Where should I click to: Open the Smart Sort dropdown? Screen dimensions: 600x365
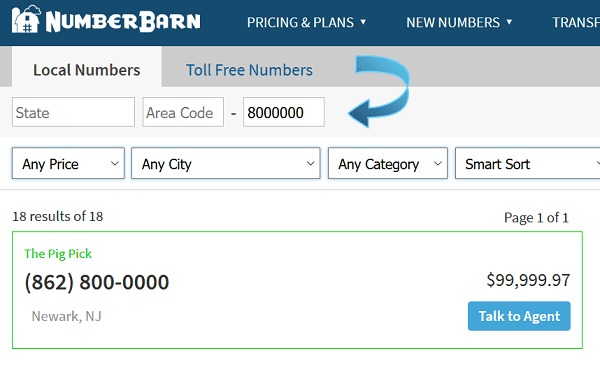click(x=527, y=163)
